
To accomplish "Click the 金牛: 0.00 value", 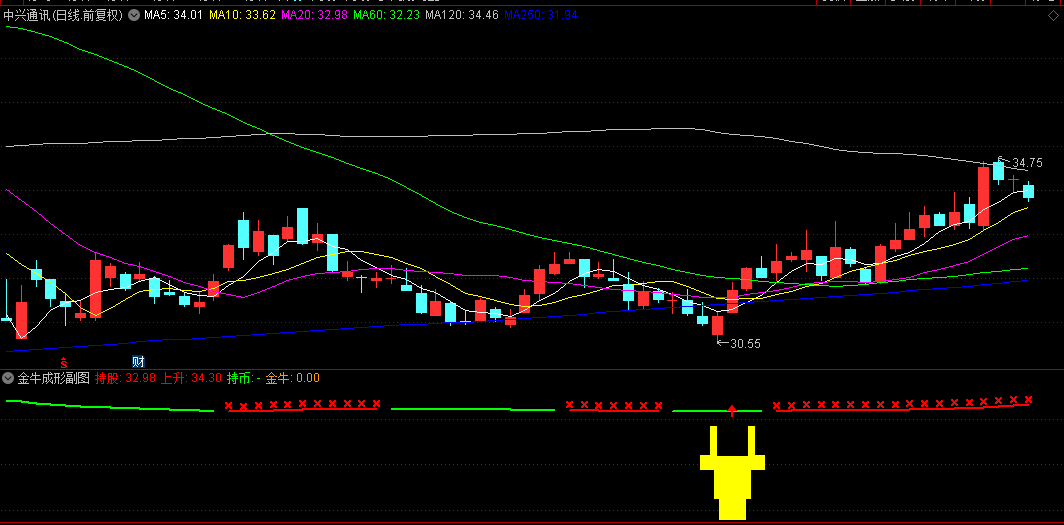I will [x=292, y=378].
